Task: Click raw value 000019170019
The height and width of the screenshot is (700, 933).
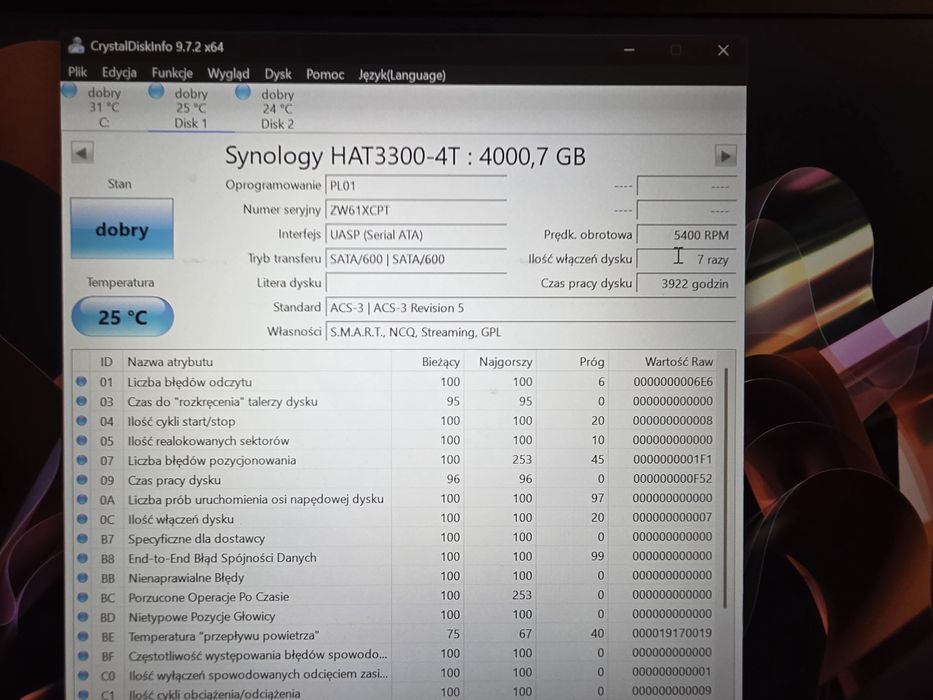Action: pos(672,633)
